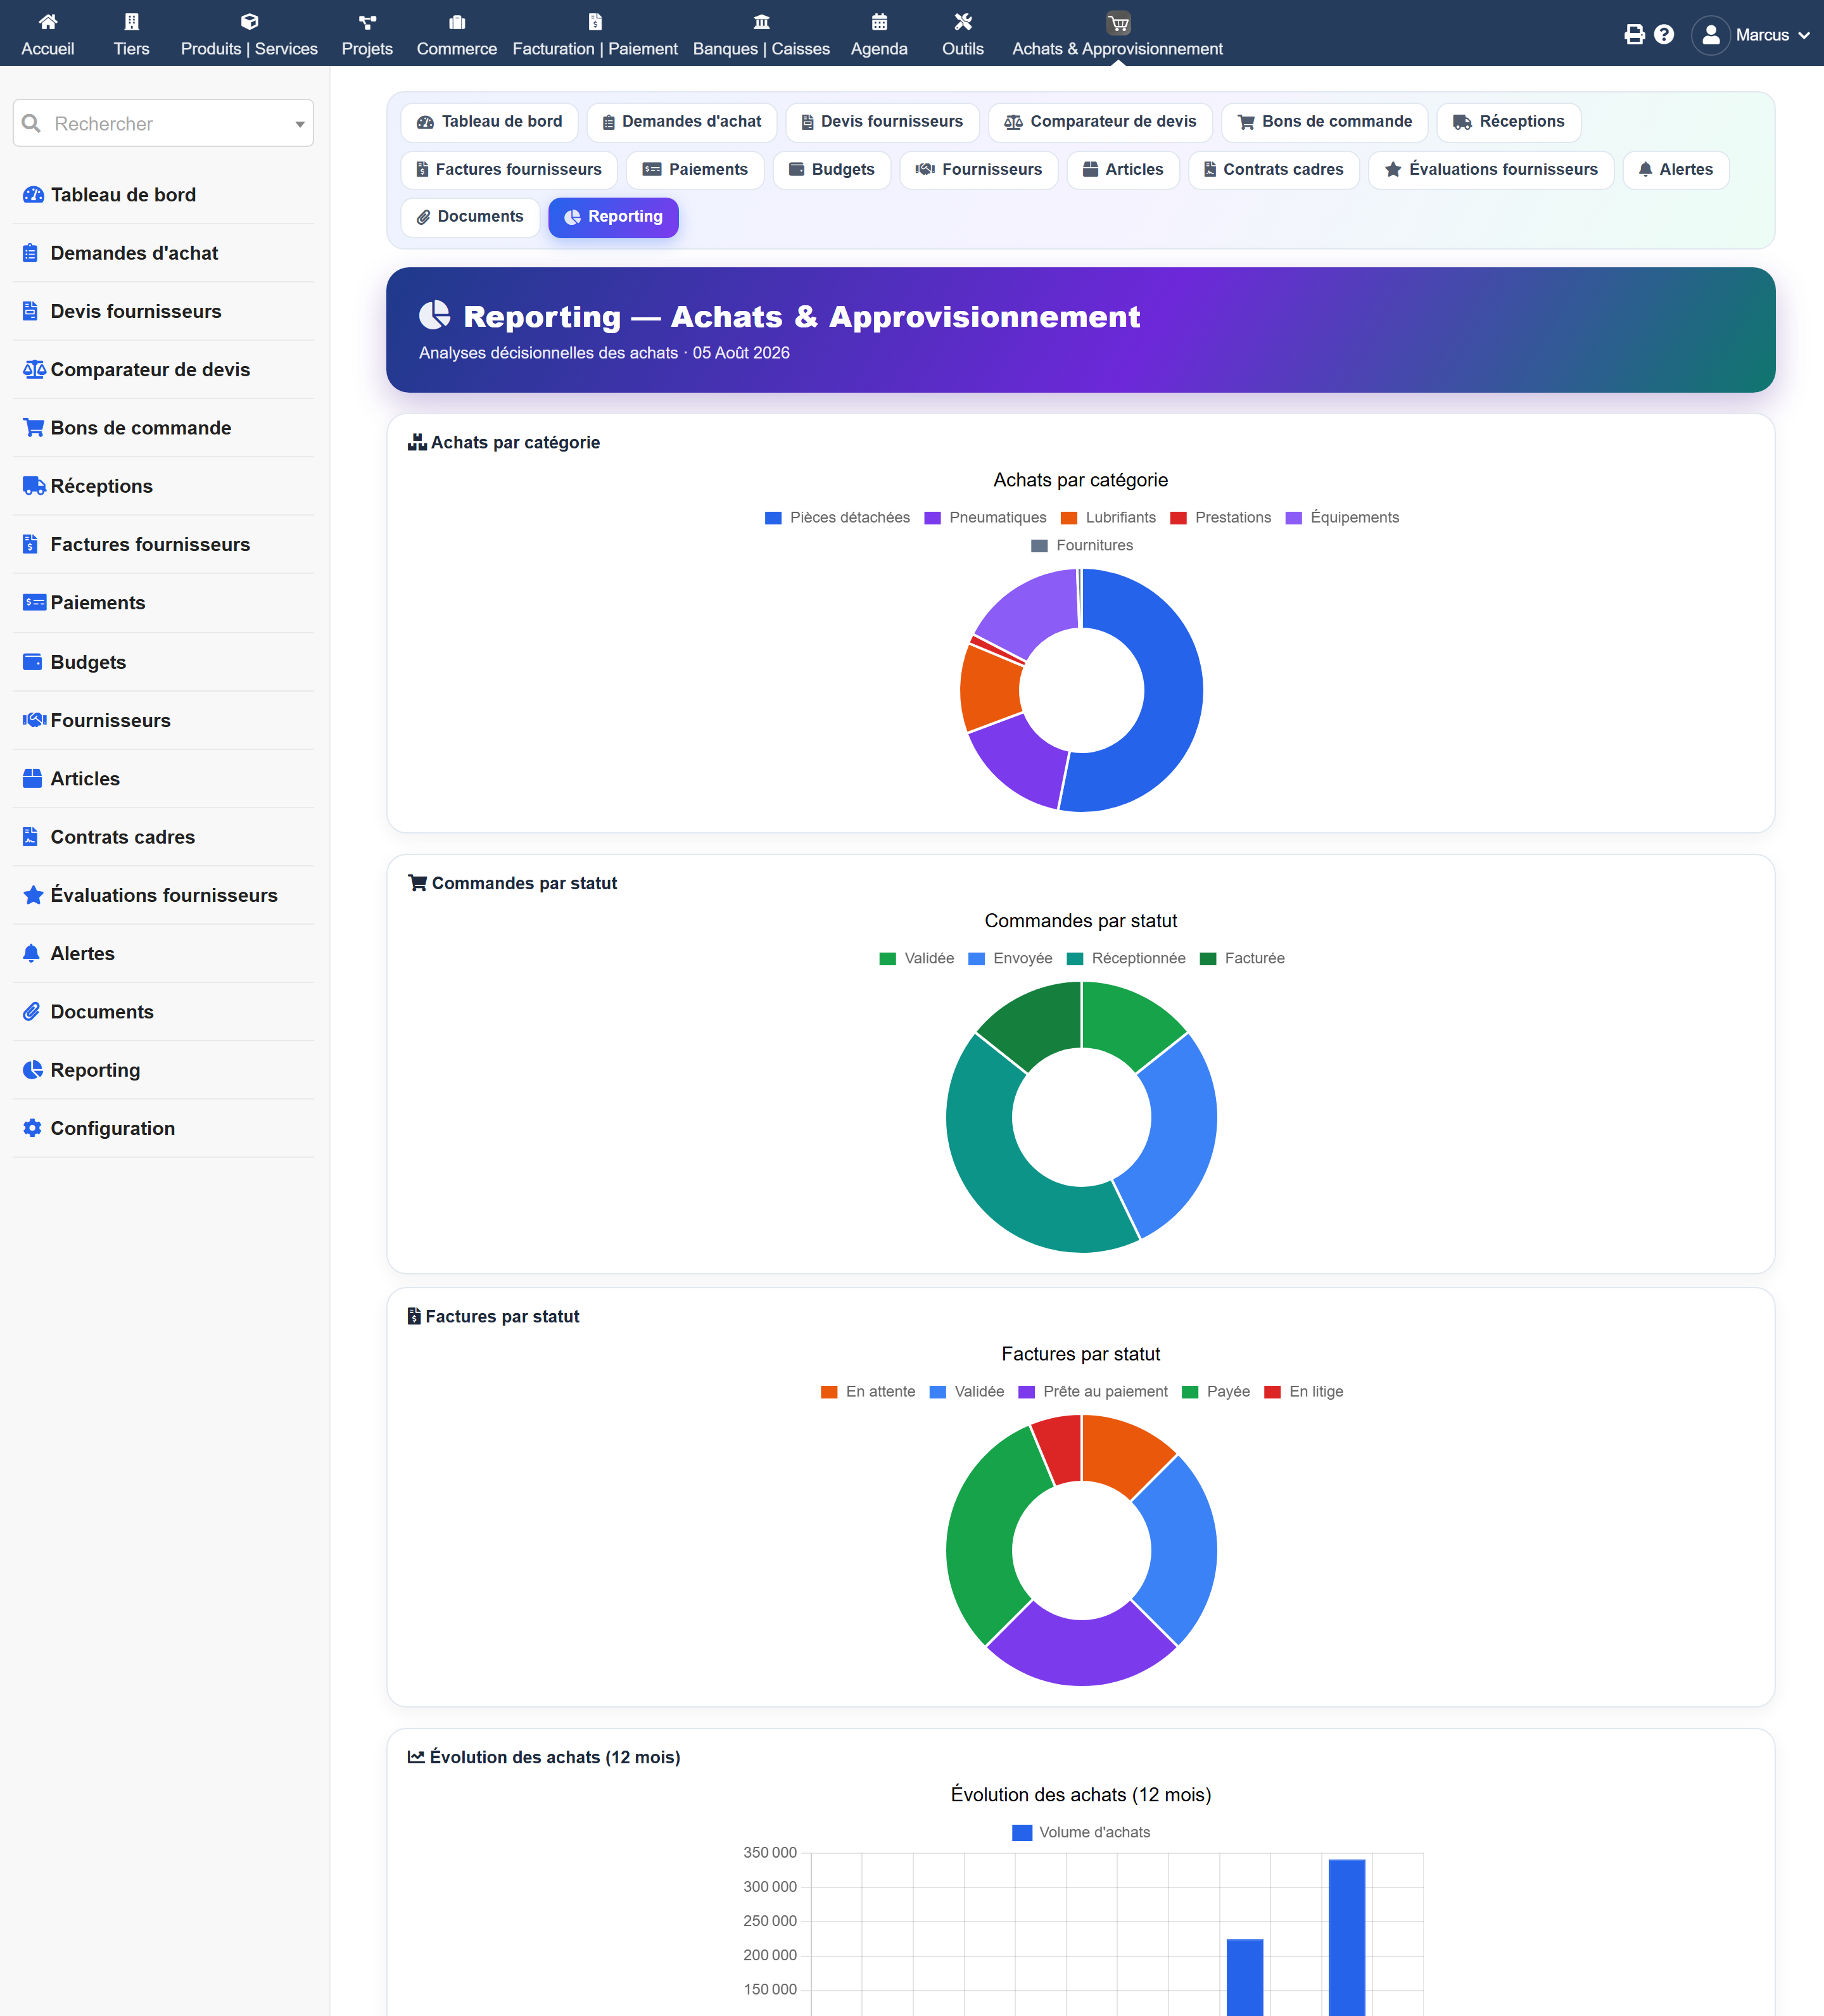Toggle Pièces détachées legend entry

837,517
